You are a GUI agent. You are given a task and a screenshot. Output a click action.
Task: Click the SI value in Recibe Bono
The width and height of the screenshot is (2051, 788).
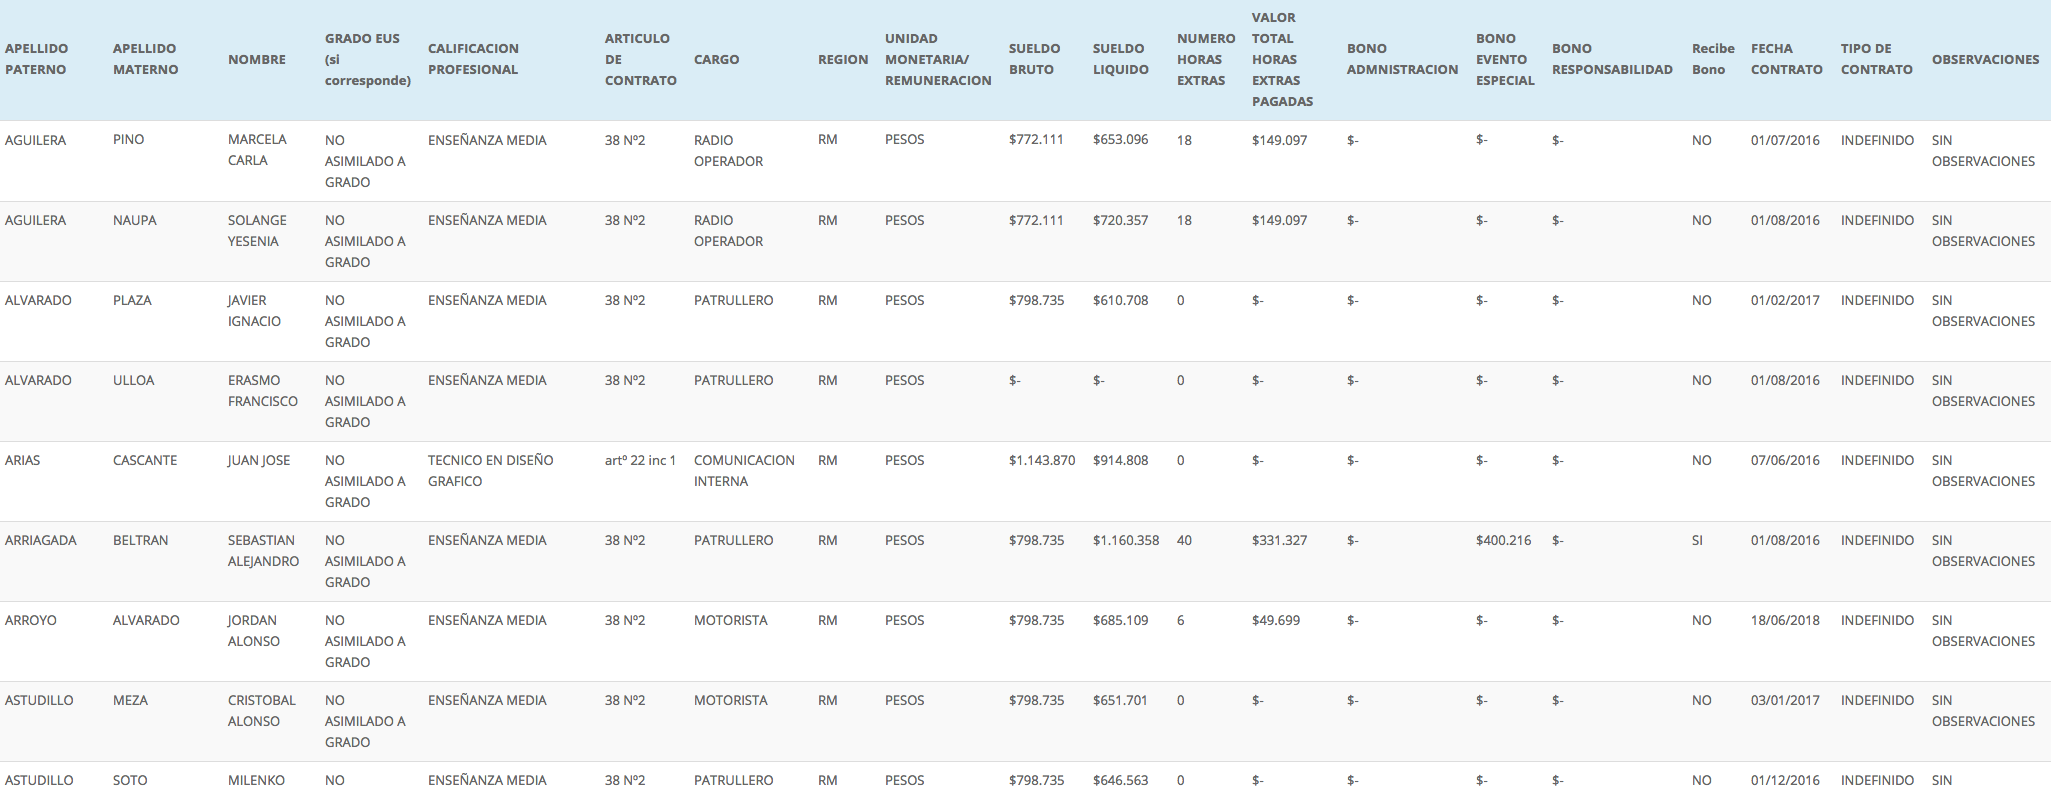pos(1698,540)
